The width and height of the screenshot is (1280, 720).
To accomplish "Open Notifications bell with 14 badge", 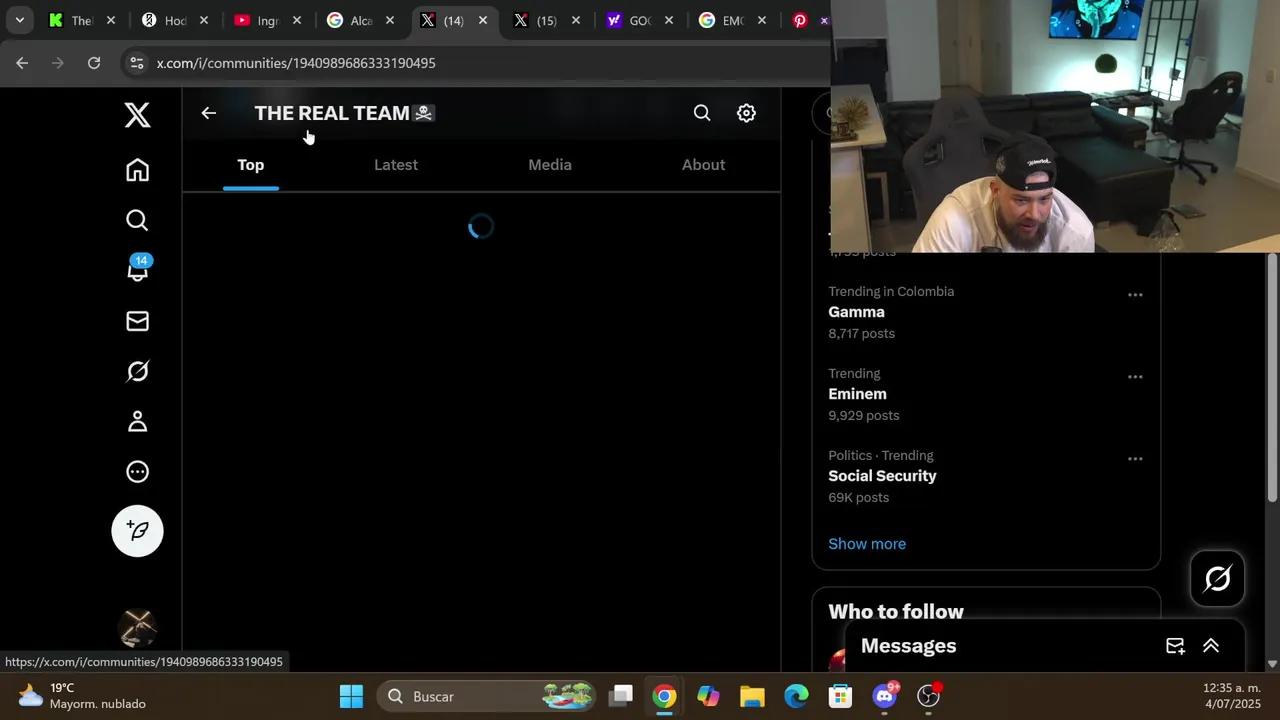I will point(137,270).
